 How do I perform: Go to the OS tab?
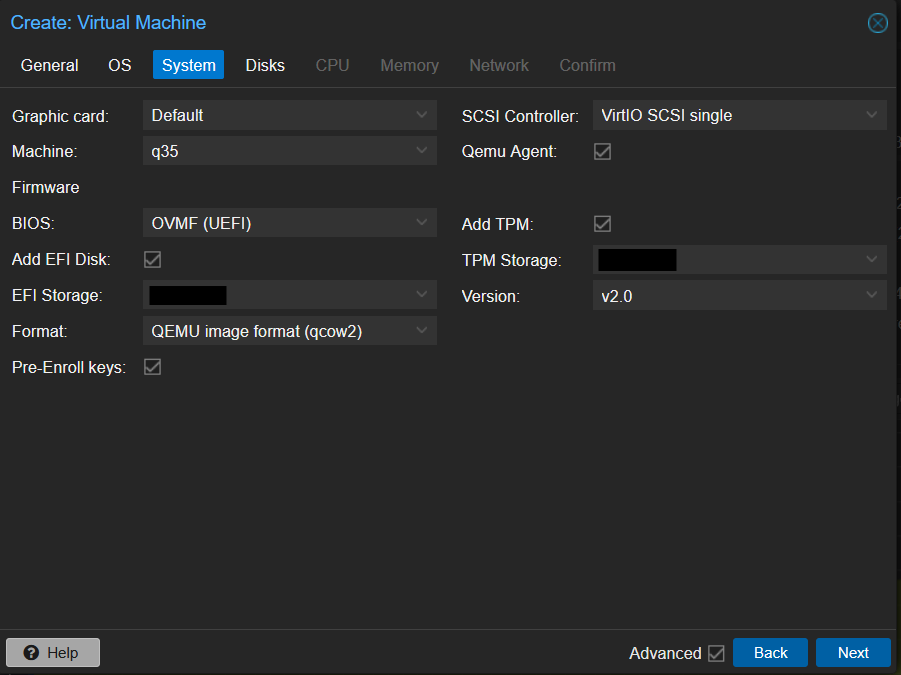pyautogui.click(x=119, y=65)
